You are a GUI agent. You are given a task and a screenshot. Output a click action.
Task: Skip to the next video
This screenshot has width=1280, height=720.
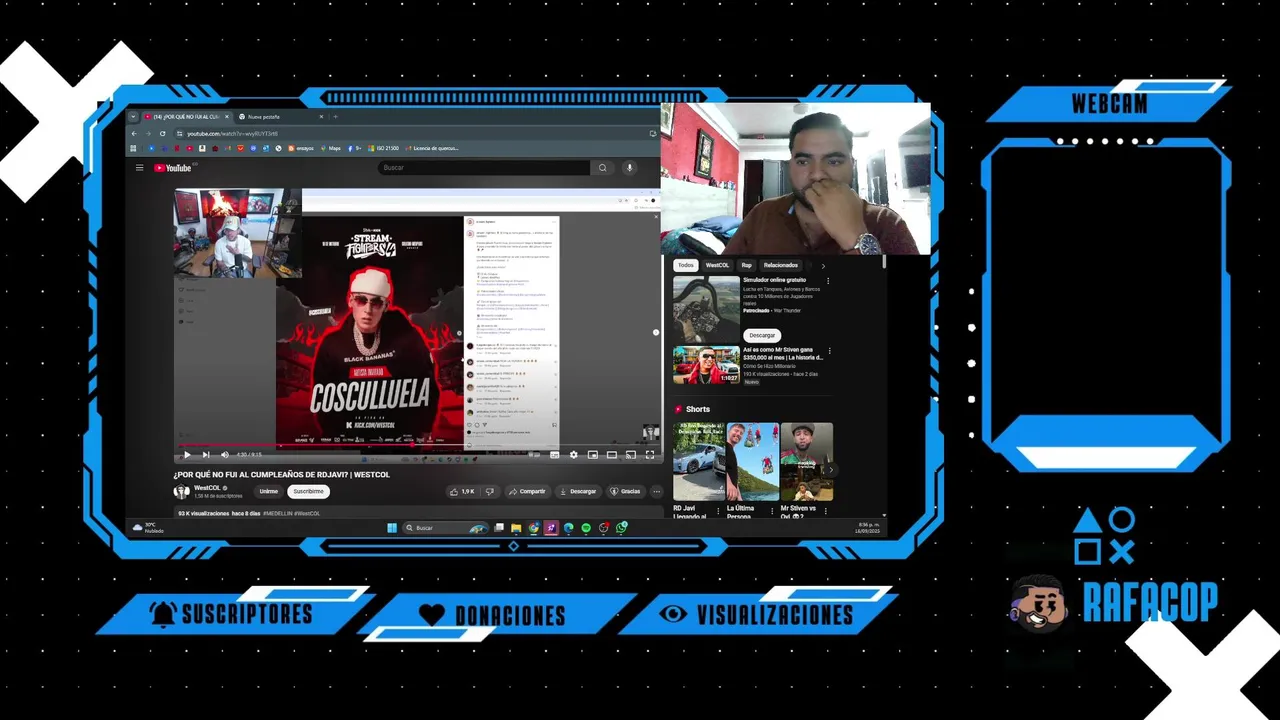[x=206, y=455]
